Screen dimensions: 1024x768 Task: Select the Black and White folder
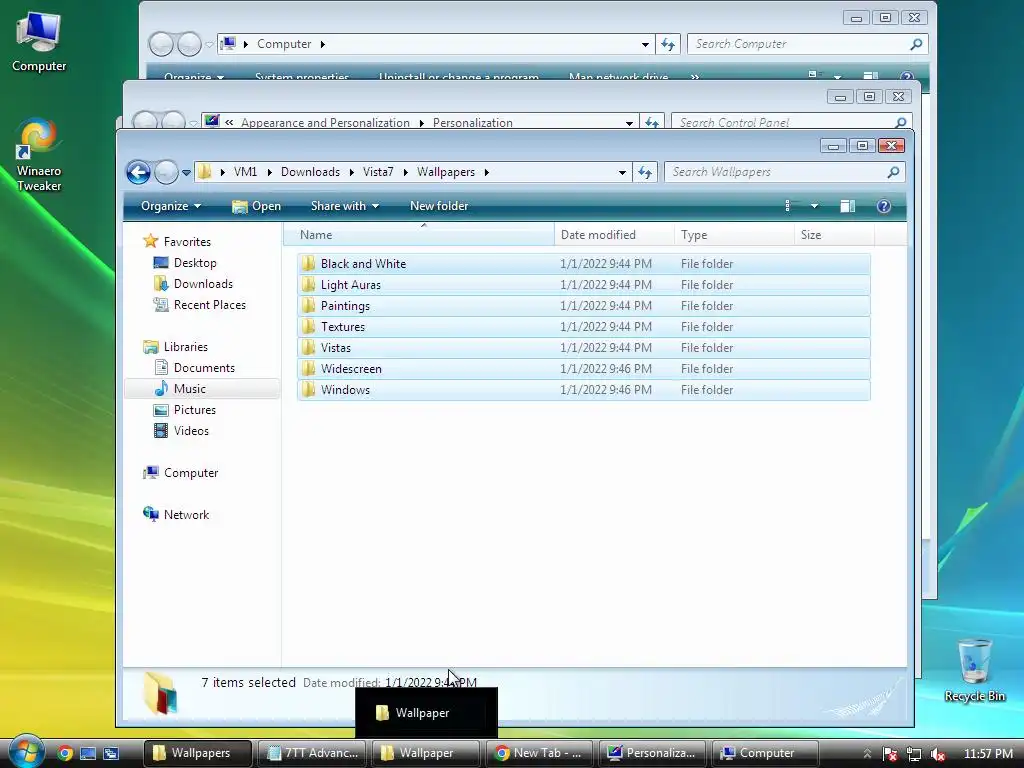(584, 264)
